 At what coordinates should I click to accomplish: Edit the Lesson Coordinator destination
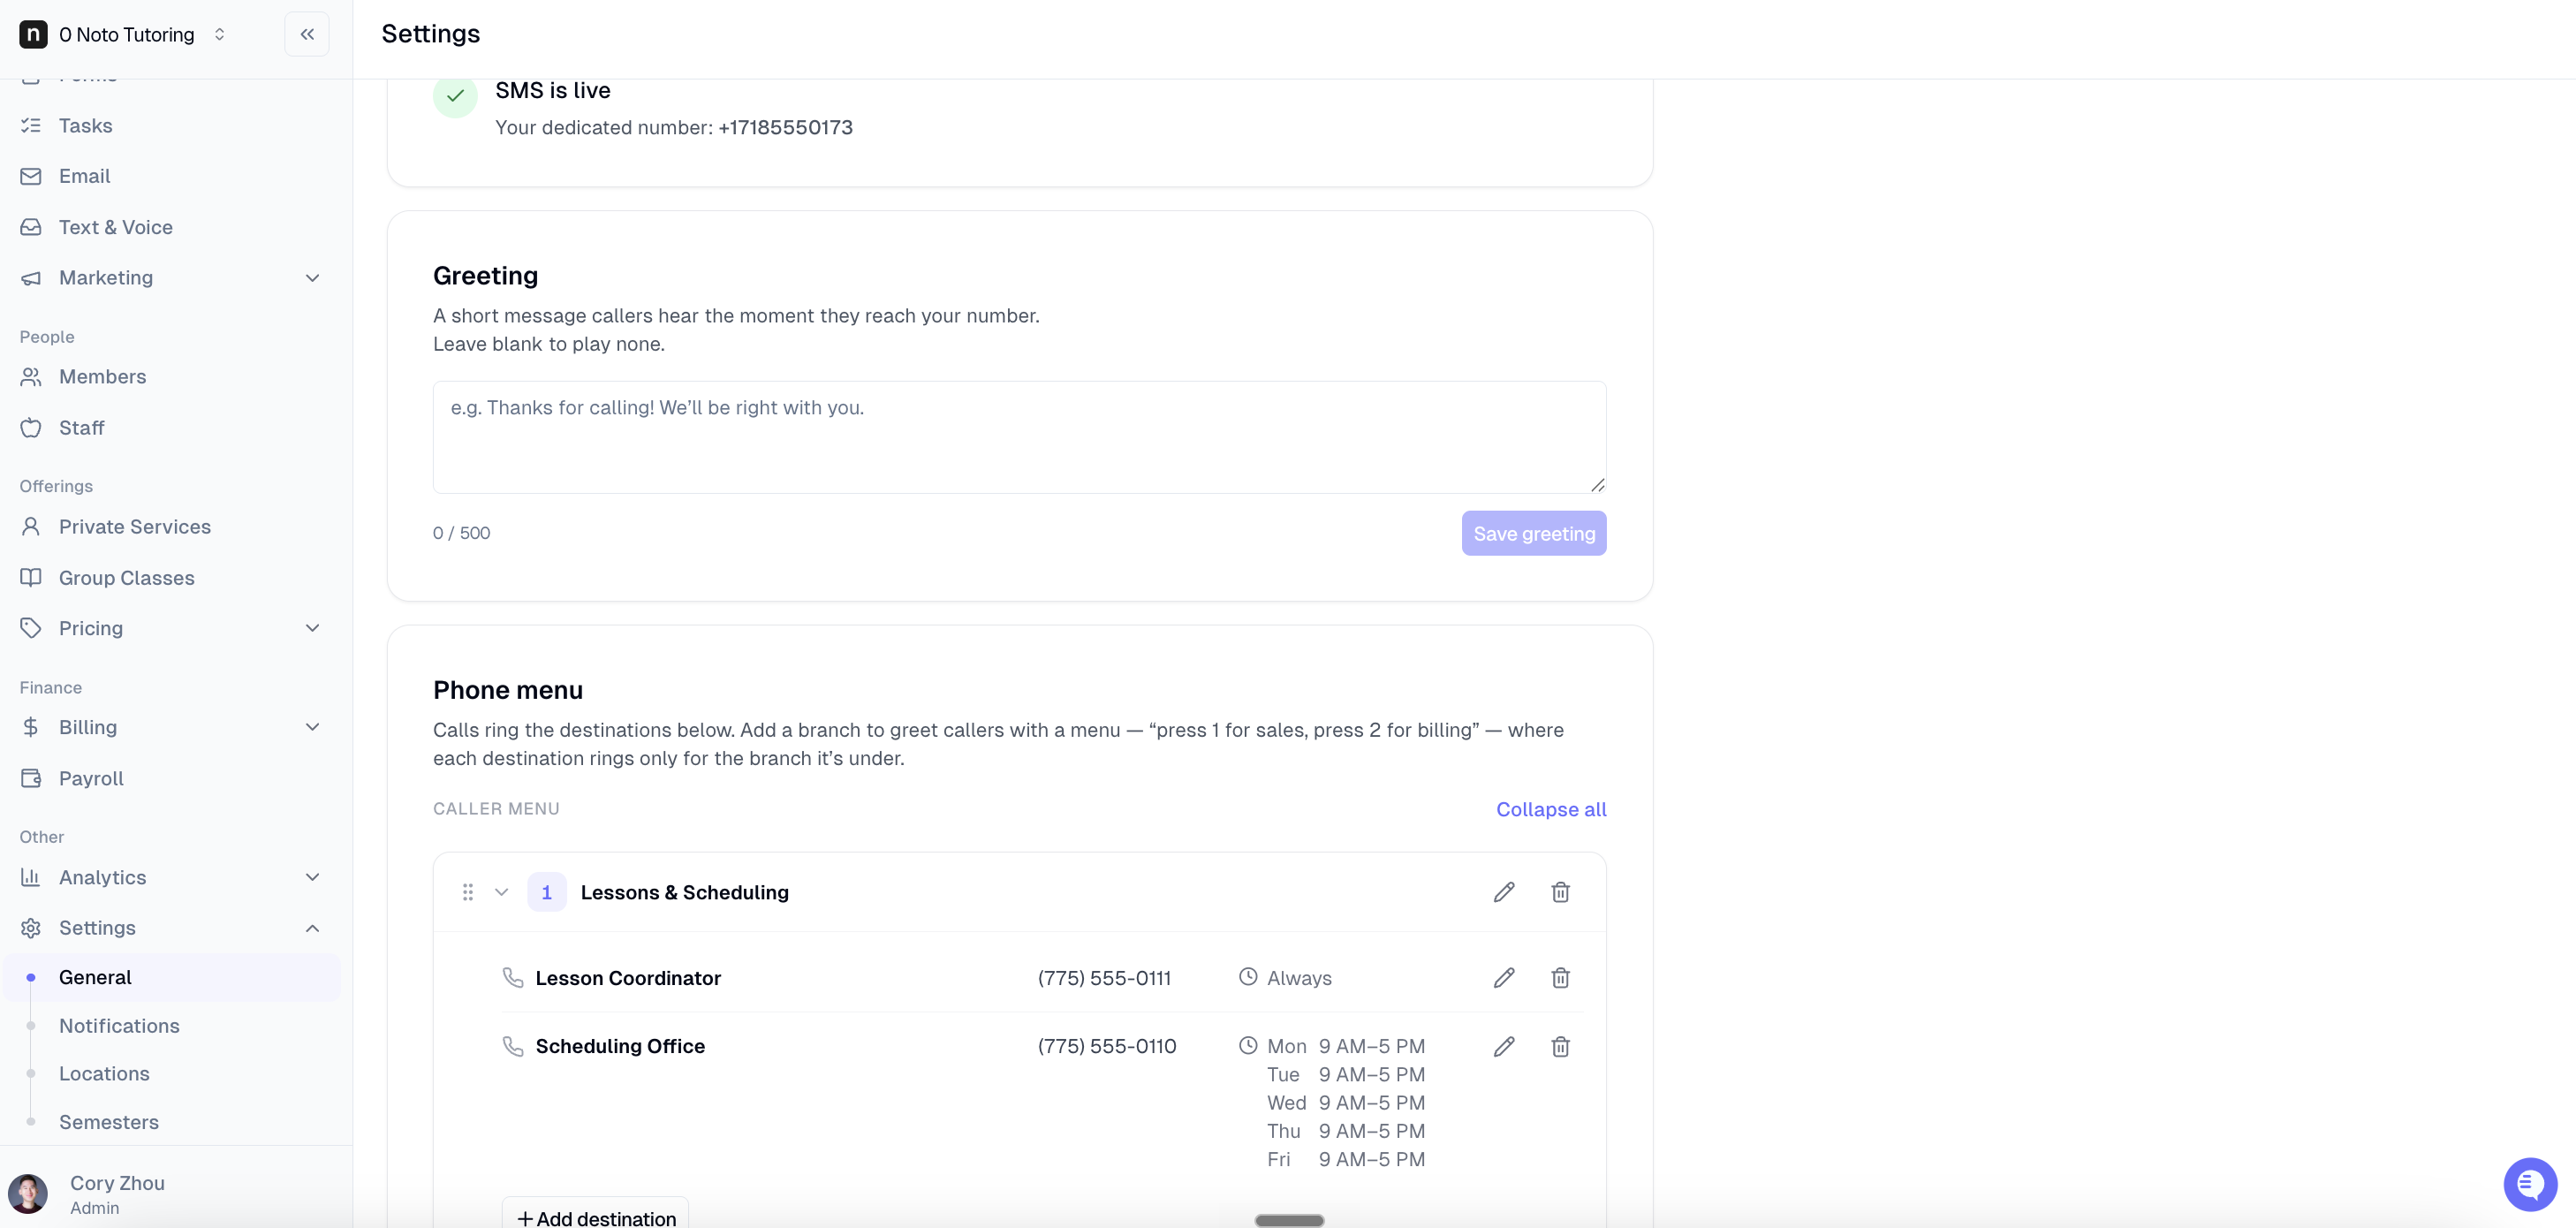(1504, 978)
